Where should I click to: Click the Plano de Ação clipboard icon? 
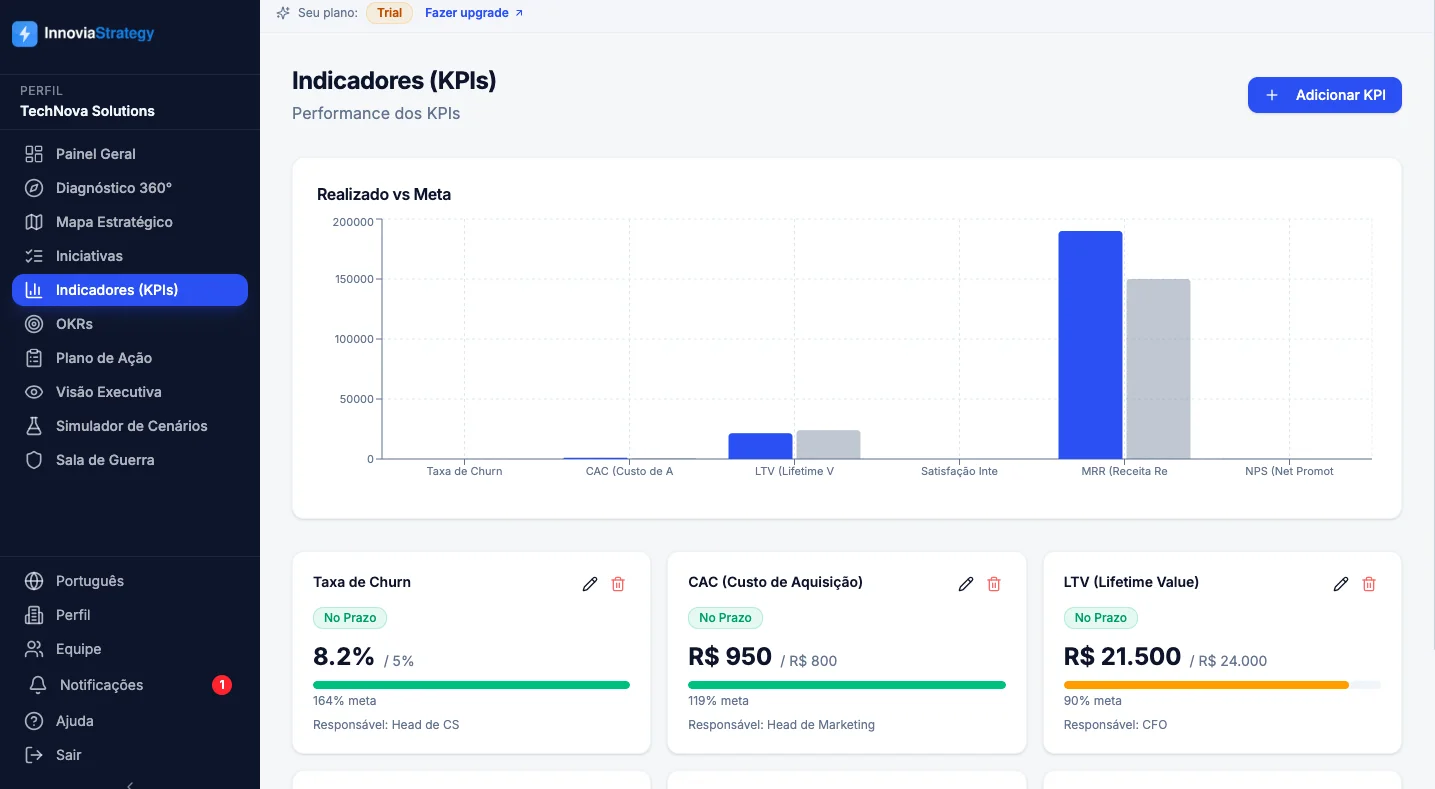pyautogui.click(x=34, y=358)
